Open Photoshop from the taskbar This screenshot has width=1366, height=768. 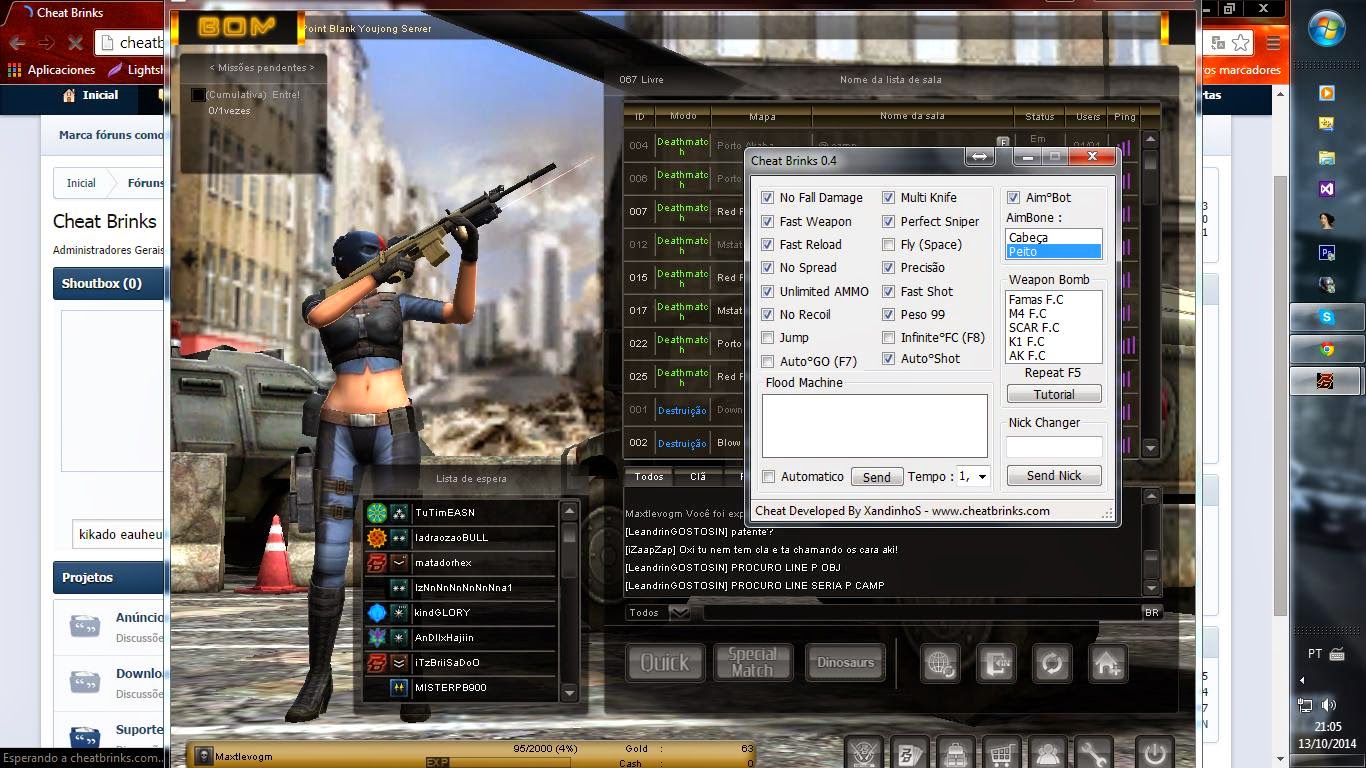(x=1327, y=253)
